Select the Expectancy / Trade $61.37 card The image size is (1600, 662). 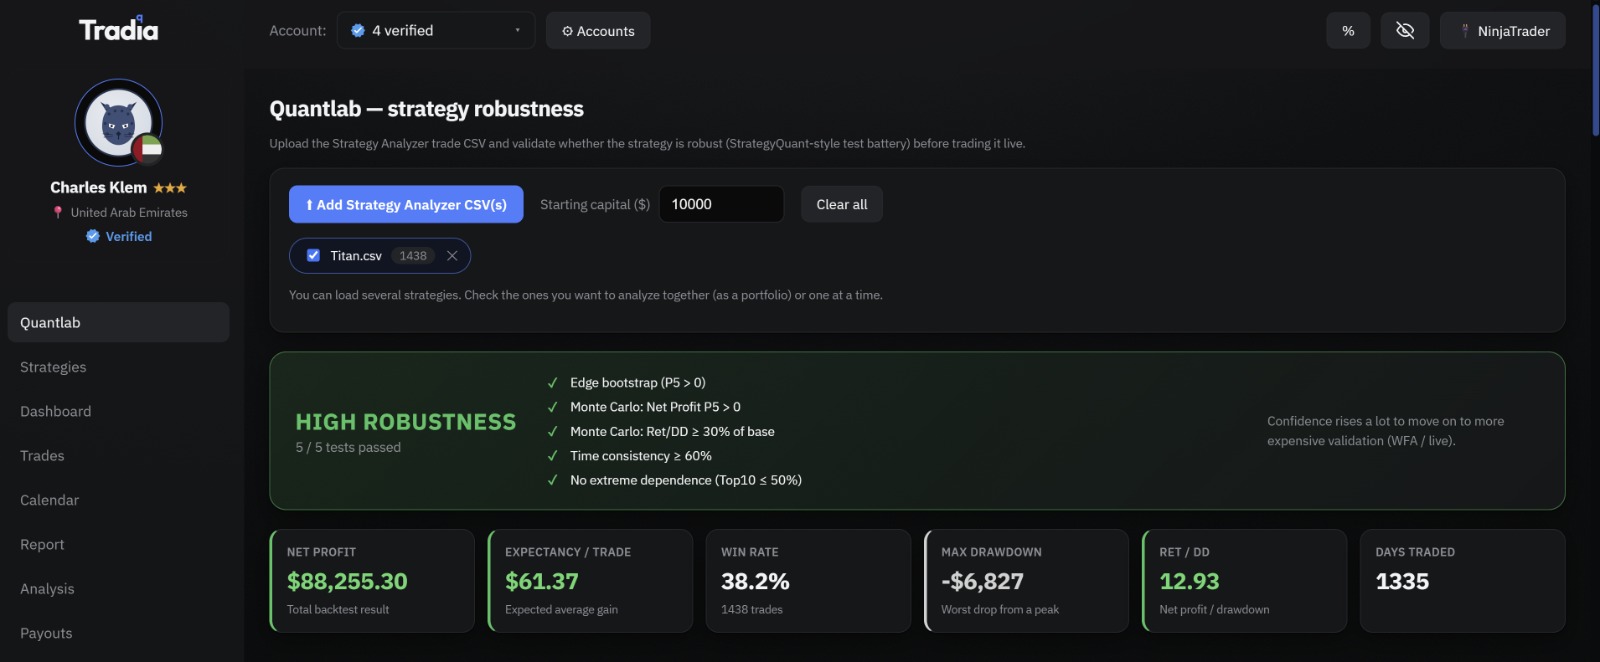(x=590, y=581)
